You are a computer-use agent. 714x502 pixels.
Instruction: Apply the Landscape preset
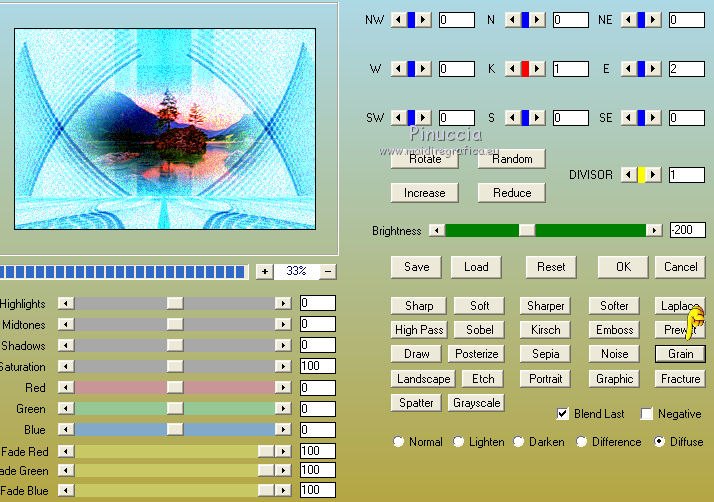(x=423, y=379)
